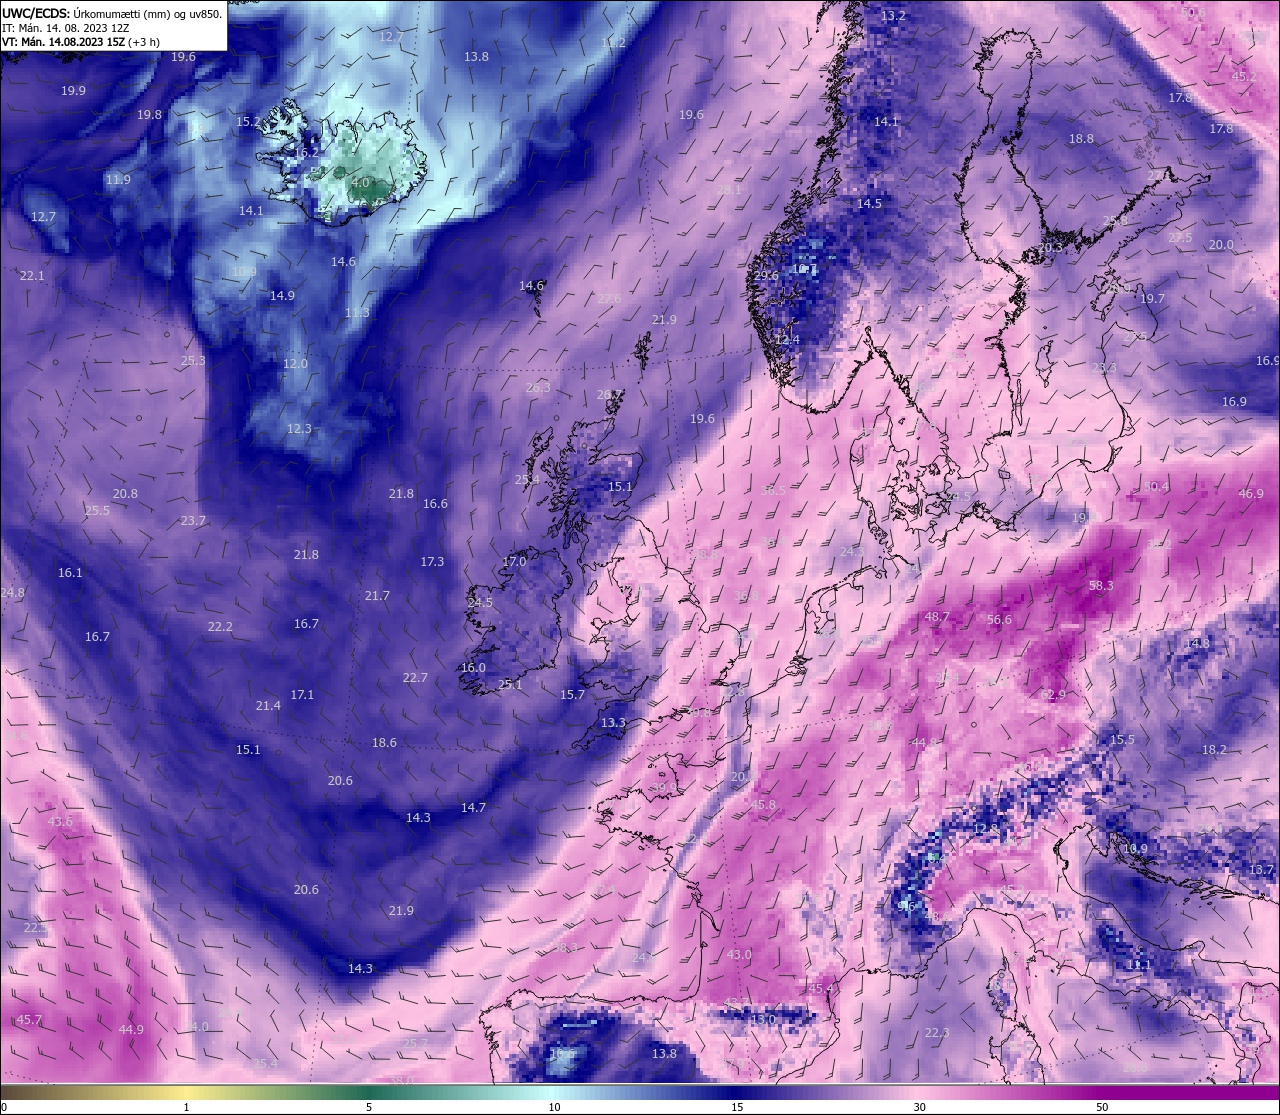Viewport: 1280px width, 1115px height.
Task: Click the map value 18.2
Action: 1214,750
